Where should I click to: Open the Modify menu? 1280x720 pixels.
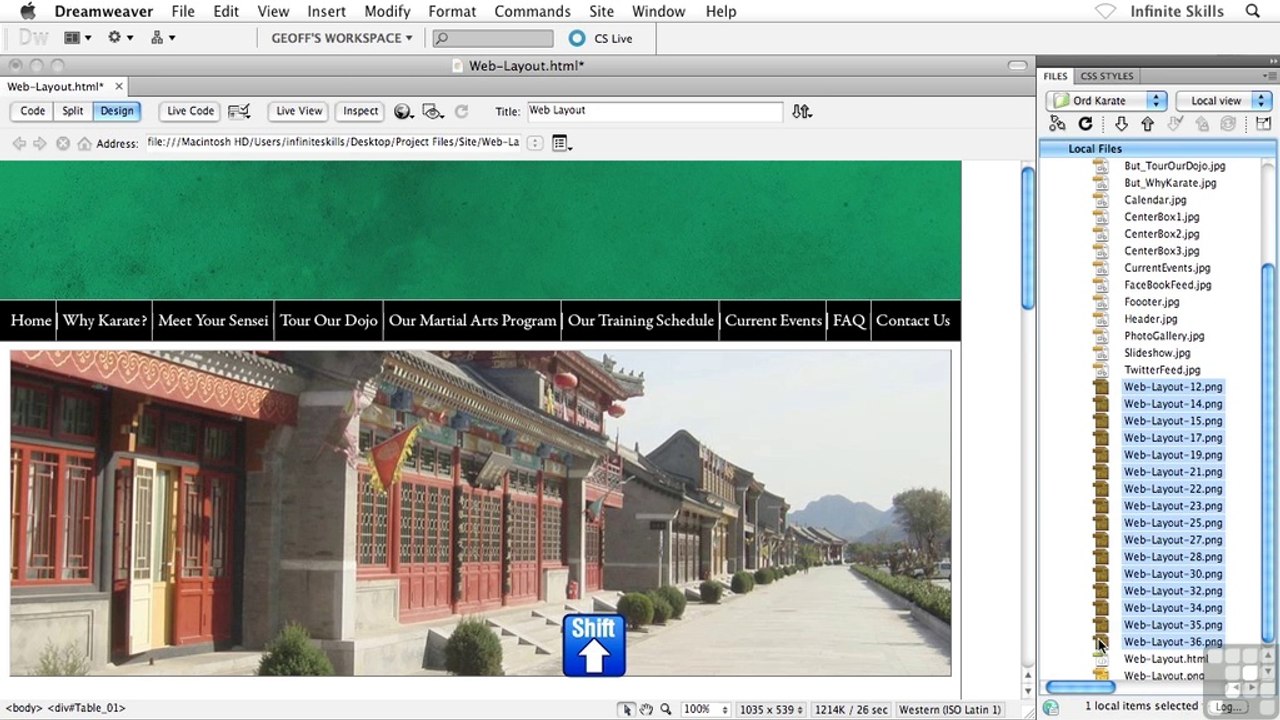click(387, 11)
